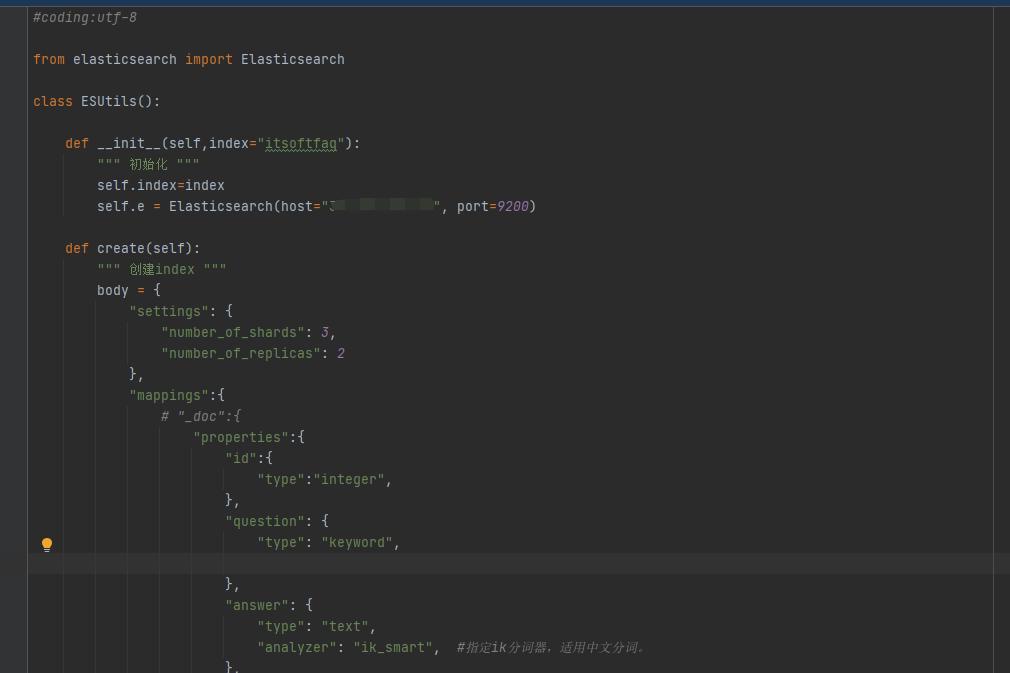Click the "number_of_replicas" key

point(241,354)
